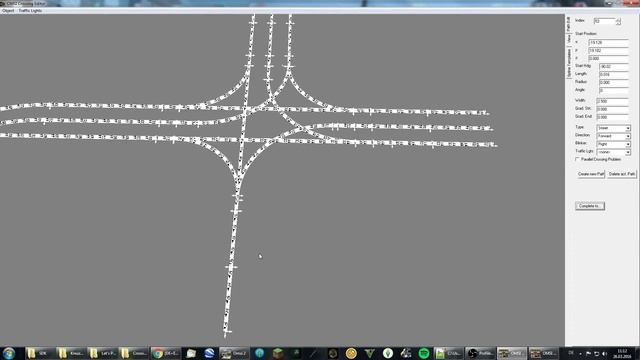Expand the Blinker dropdown
Screen dimensions: 640x360
point(628,144)
